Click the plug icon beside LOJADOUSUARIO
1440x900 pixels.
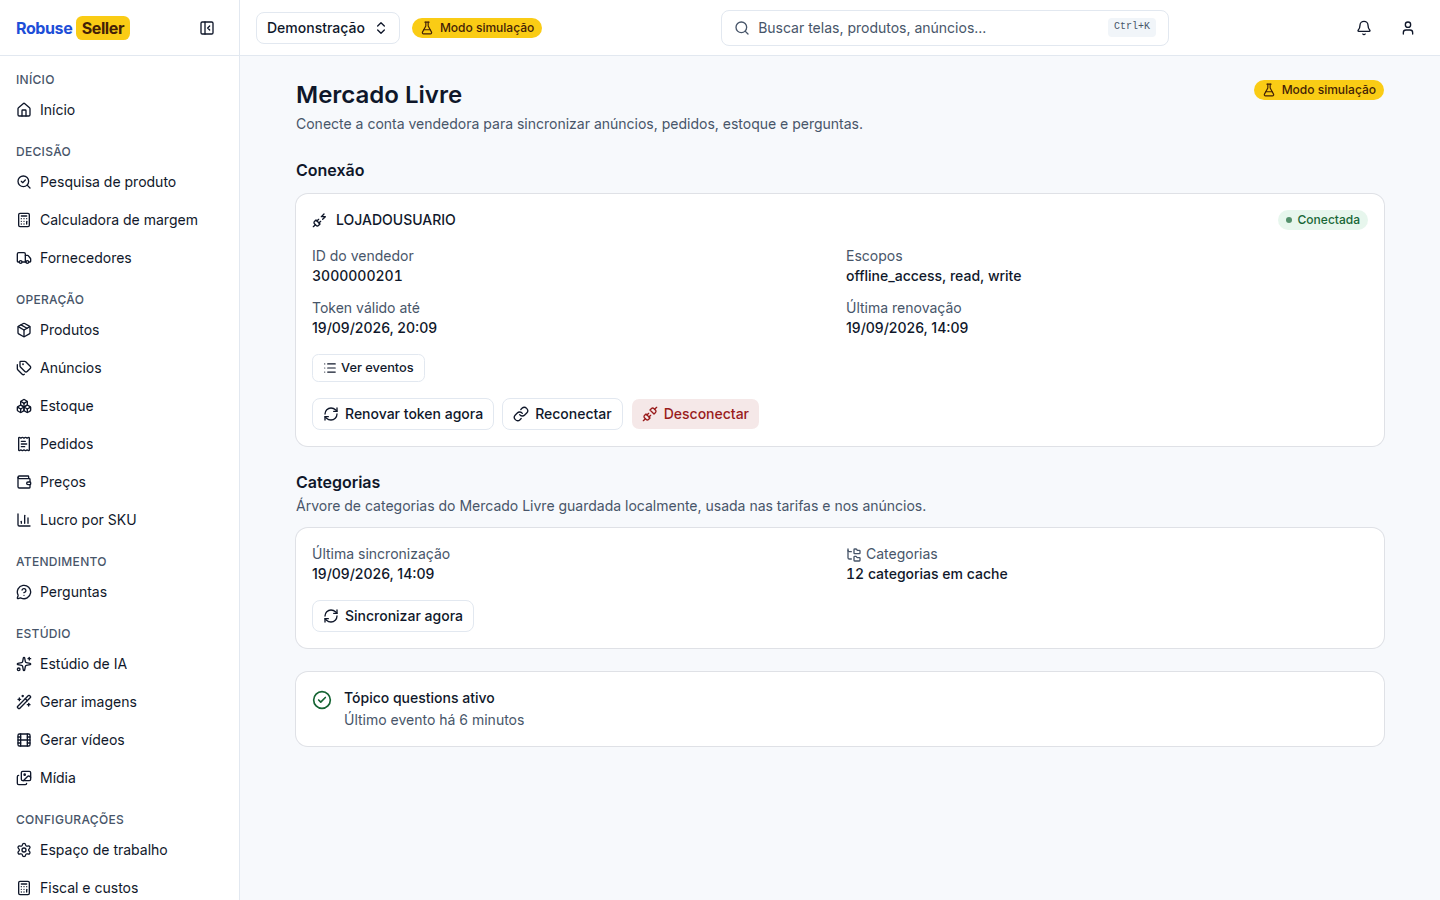[x=320, y=220]
